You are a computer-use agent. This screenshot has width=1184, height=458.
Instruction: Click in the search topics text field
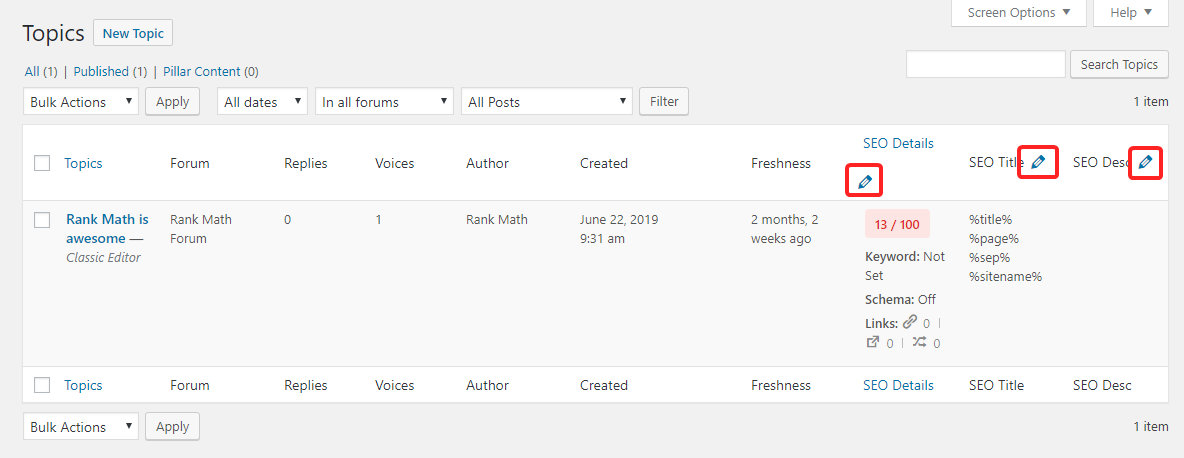(985, 64)
